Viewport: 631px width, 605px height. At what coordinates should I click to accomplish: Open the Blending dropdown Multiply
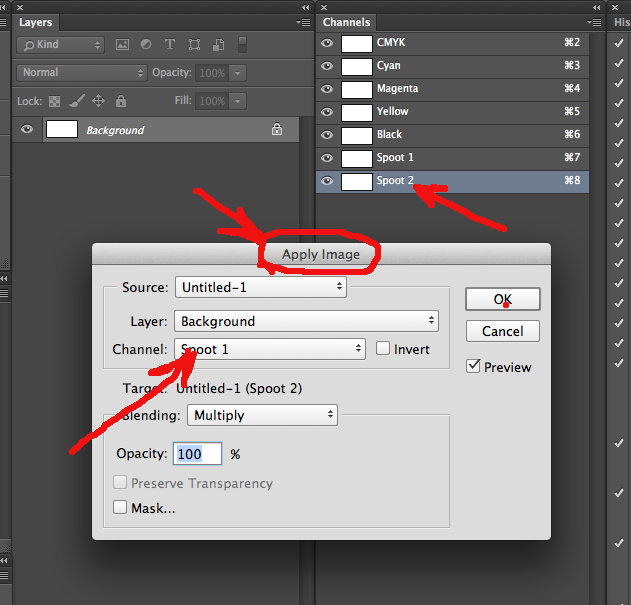pos(262,415)
